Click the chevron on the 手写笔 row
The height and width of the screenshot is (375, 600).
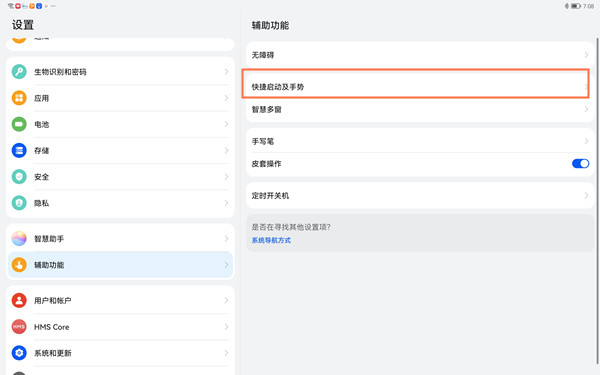tap(586, 141)
